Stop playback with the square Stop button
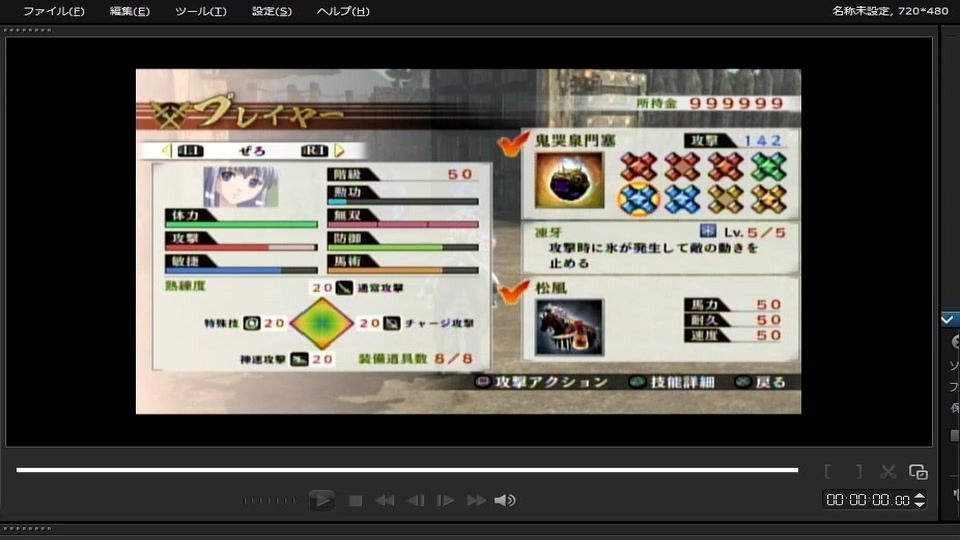This screenshot has height=540, width=960. (355, 501)
